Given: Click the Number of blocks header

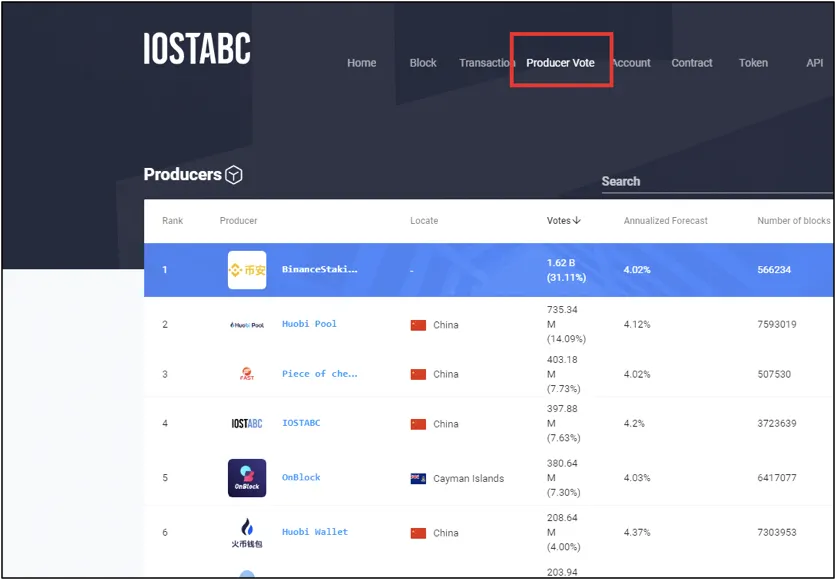Looking at the screenshot, I should (x=793, y=221).
